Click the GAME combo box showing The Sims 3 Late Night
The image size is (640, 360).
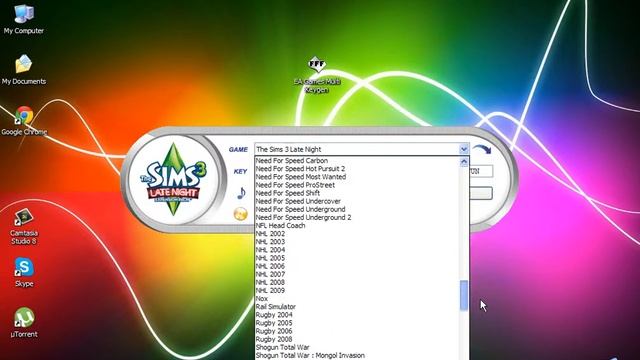(362, 149)
